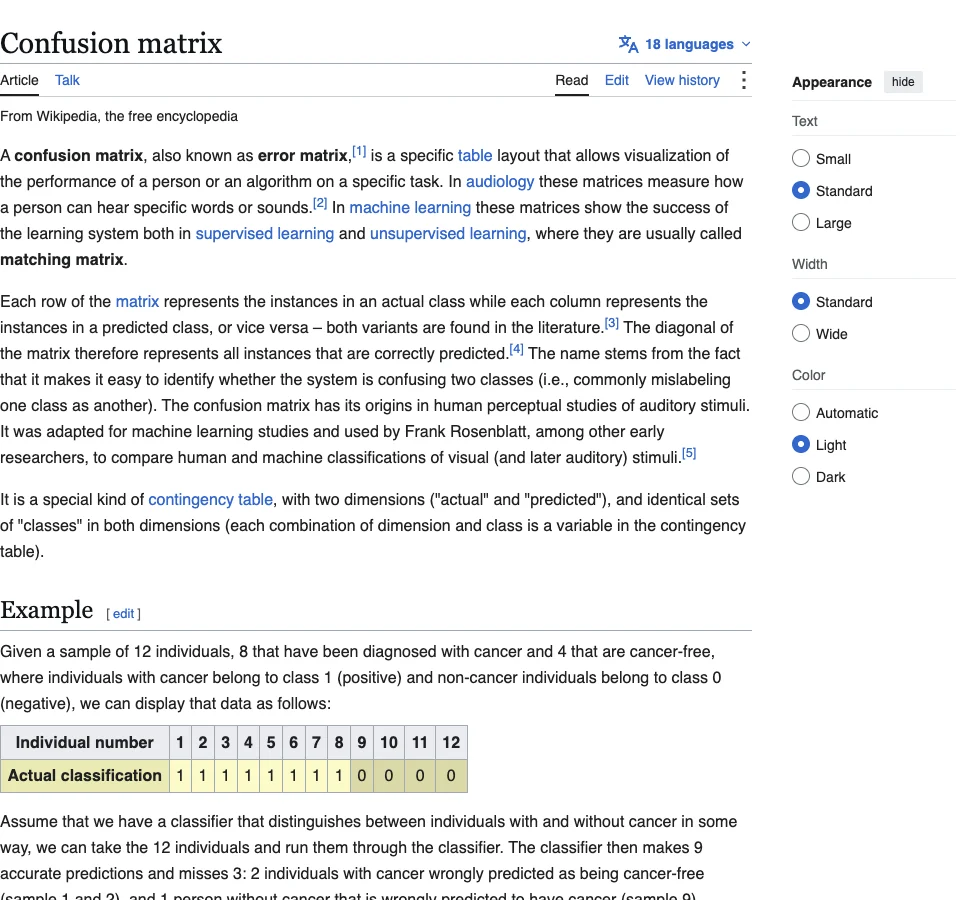The height and width of the screenshot is (900, 972).
Task: Open the Edit tab
Action: tap(617, 81)
